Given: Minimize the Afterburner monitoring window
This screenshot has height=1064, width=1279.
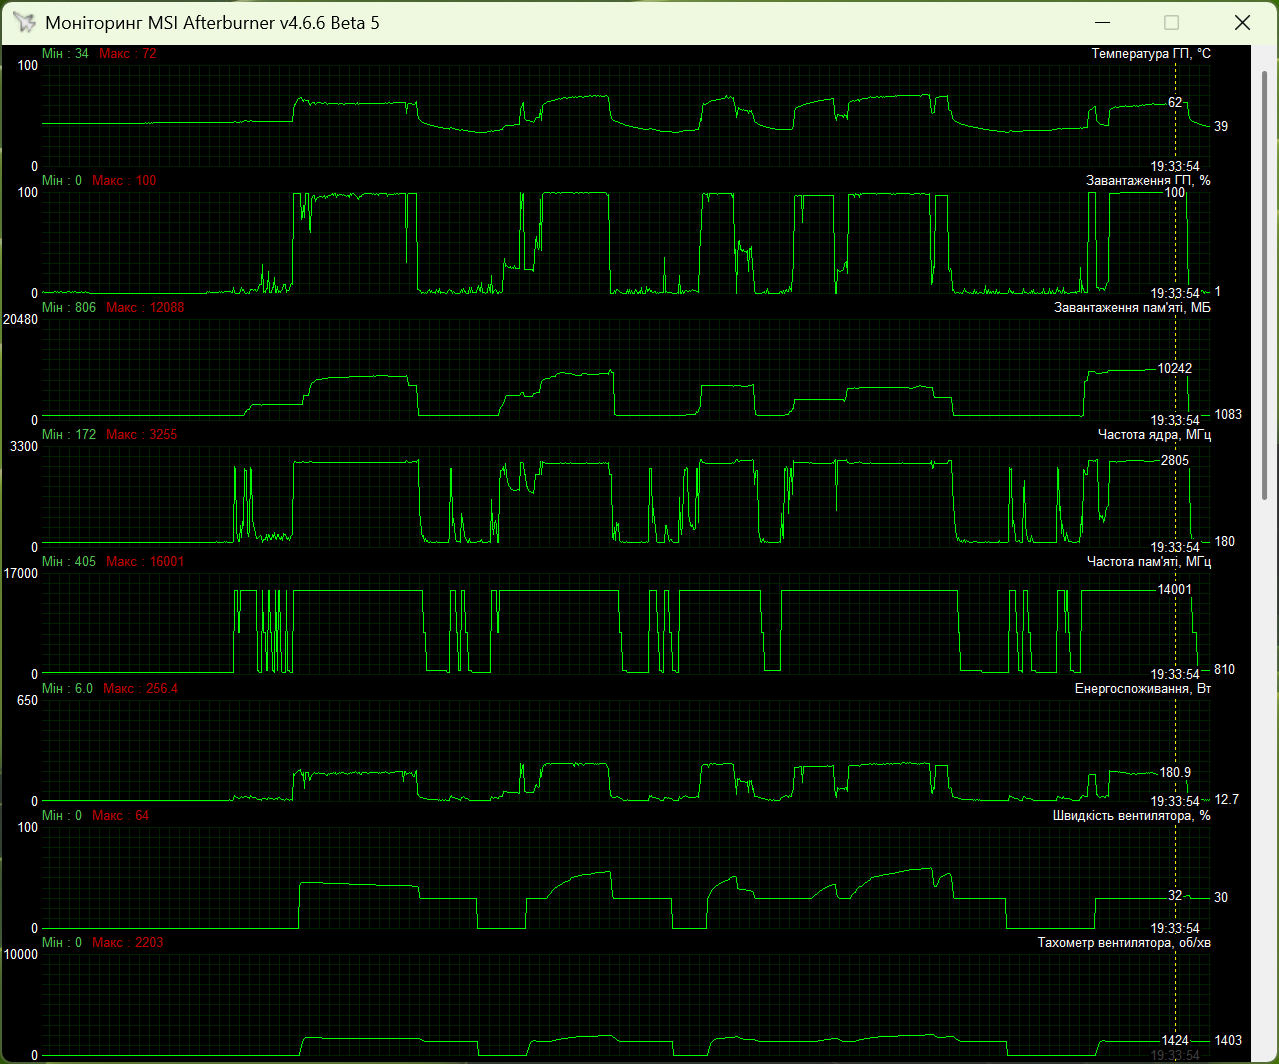Looking at the screenshot, I should (x=1102, y=22).
